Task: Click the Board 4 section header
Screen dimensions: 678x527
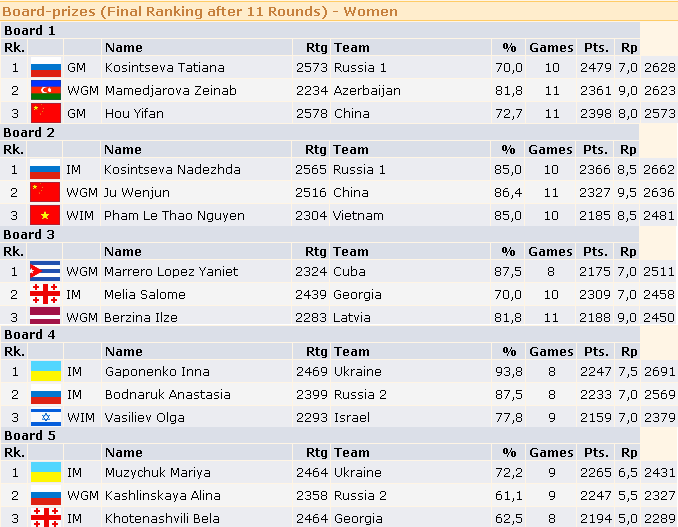Action: (x=30, y=334)
